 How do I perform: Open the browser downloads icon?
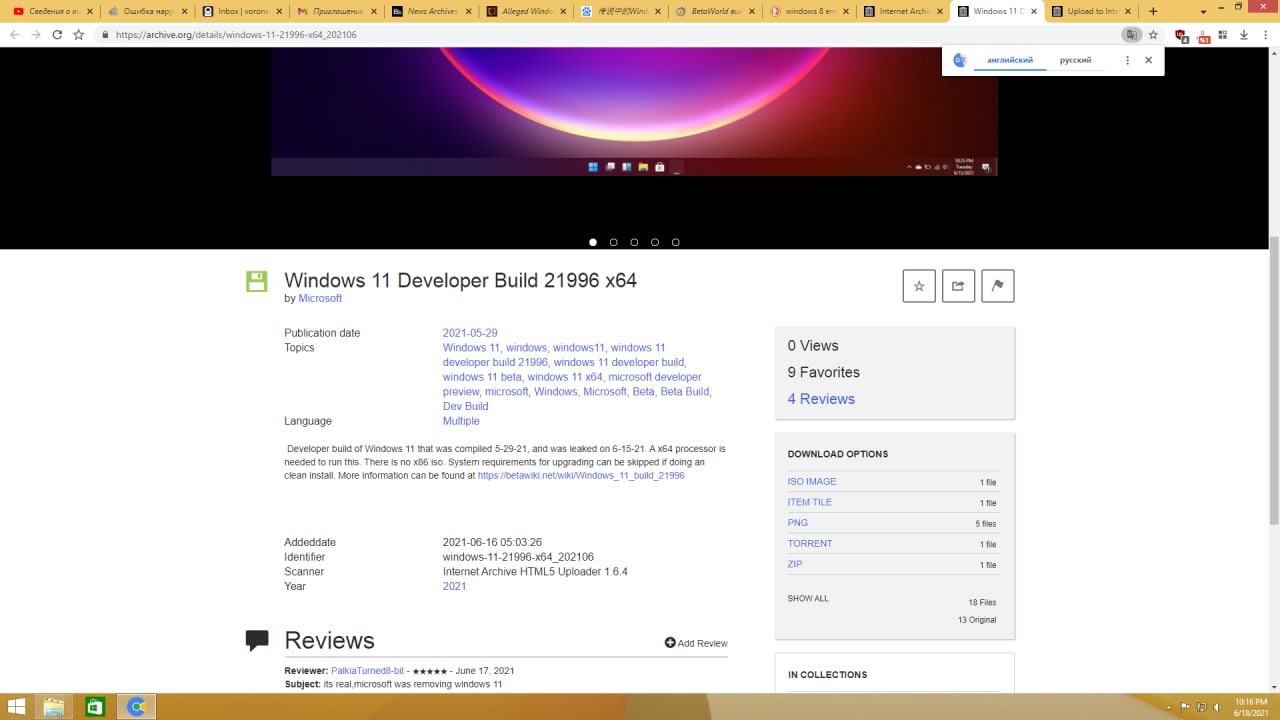(x=1244, y=34)
